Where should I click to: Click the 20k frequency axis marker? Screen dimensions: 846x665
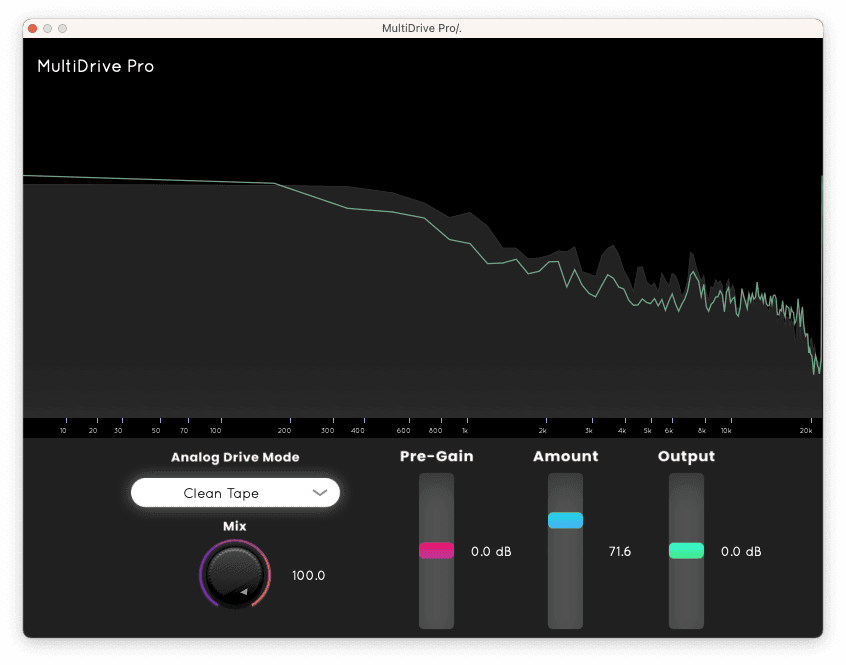pyautogui.click(x=806, y=430)
